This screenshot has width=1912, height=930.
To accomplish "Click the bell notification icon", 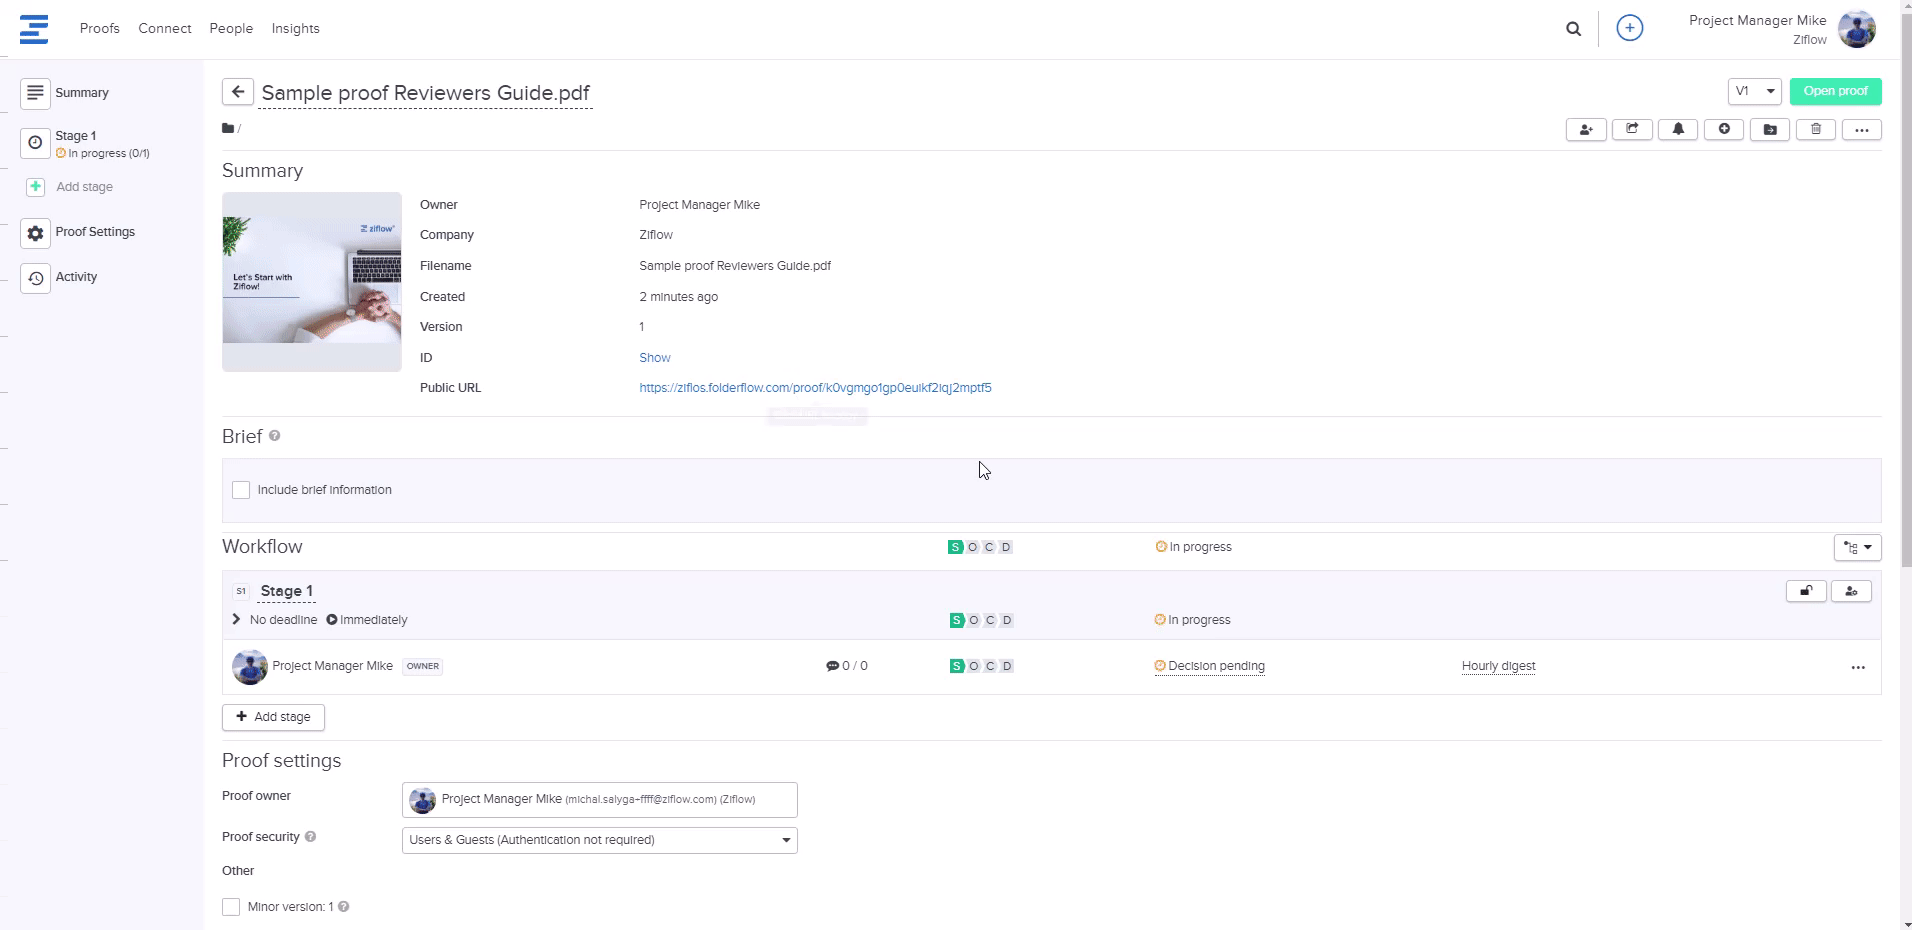I will click(1678, 130).
